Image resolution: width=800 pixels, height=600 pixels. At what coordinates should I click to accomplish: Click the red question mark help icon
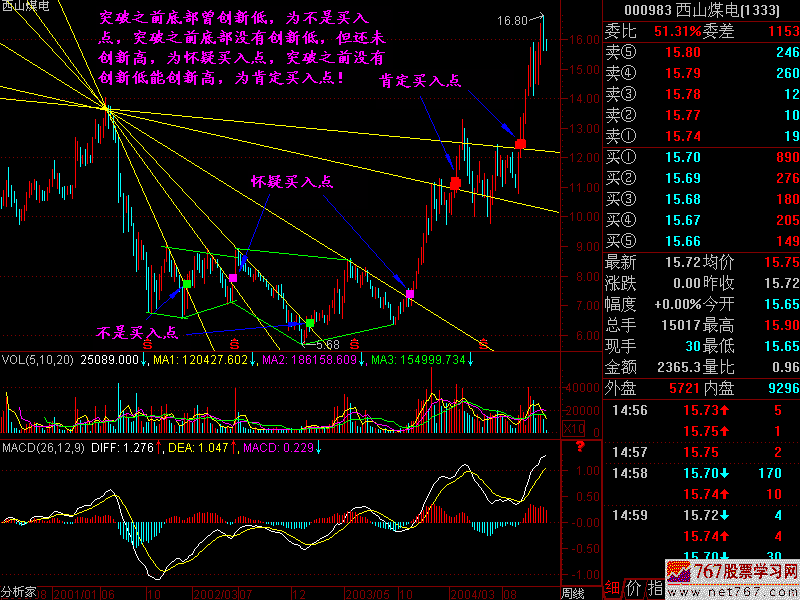578,445
